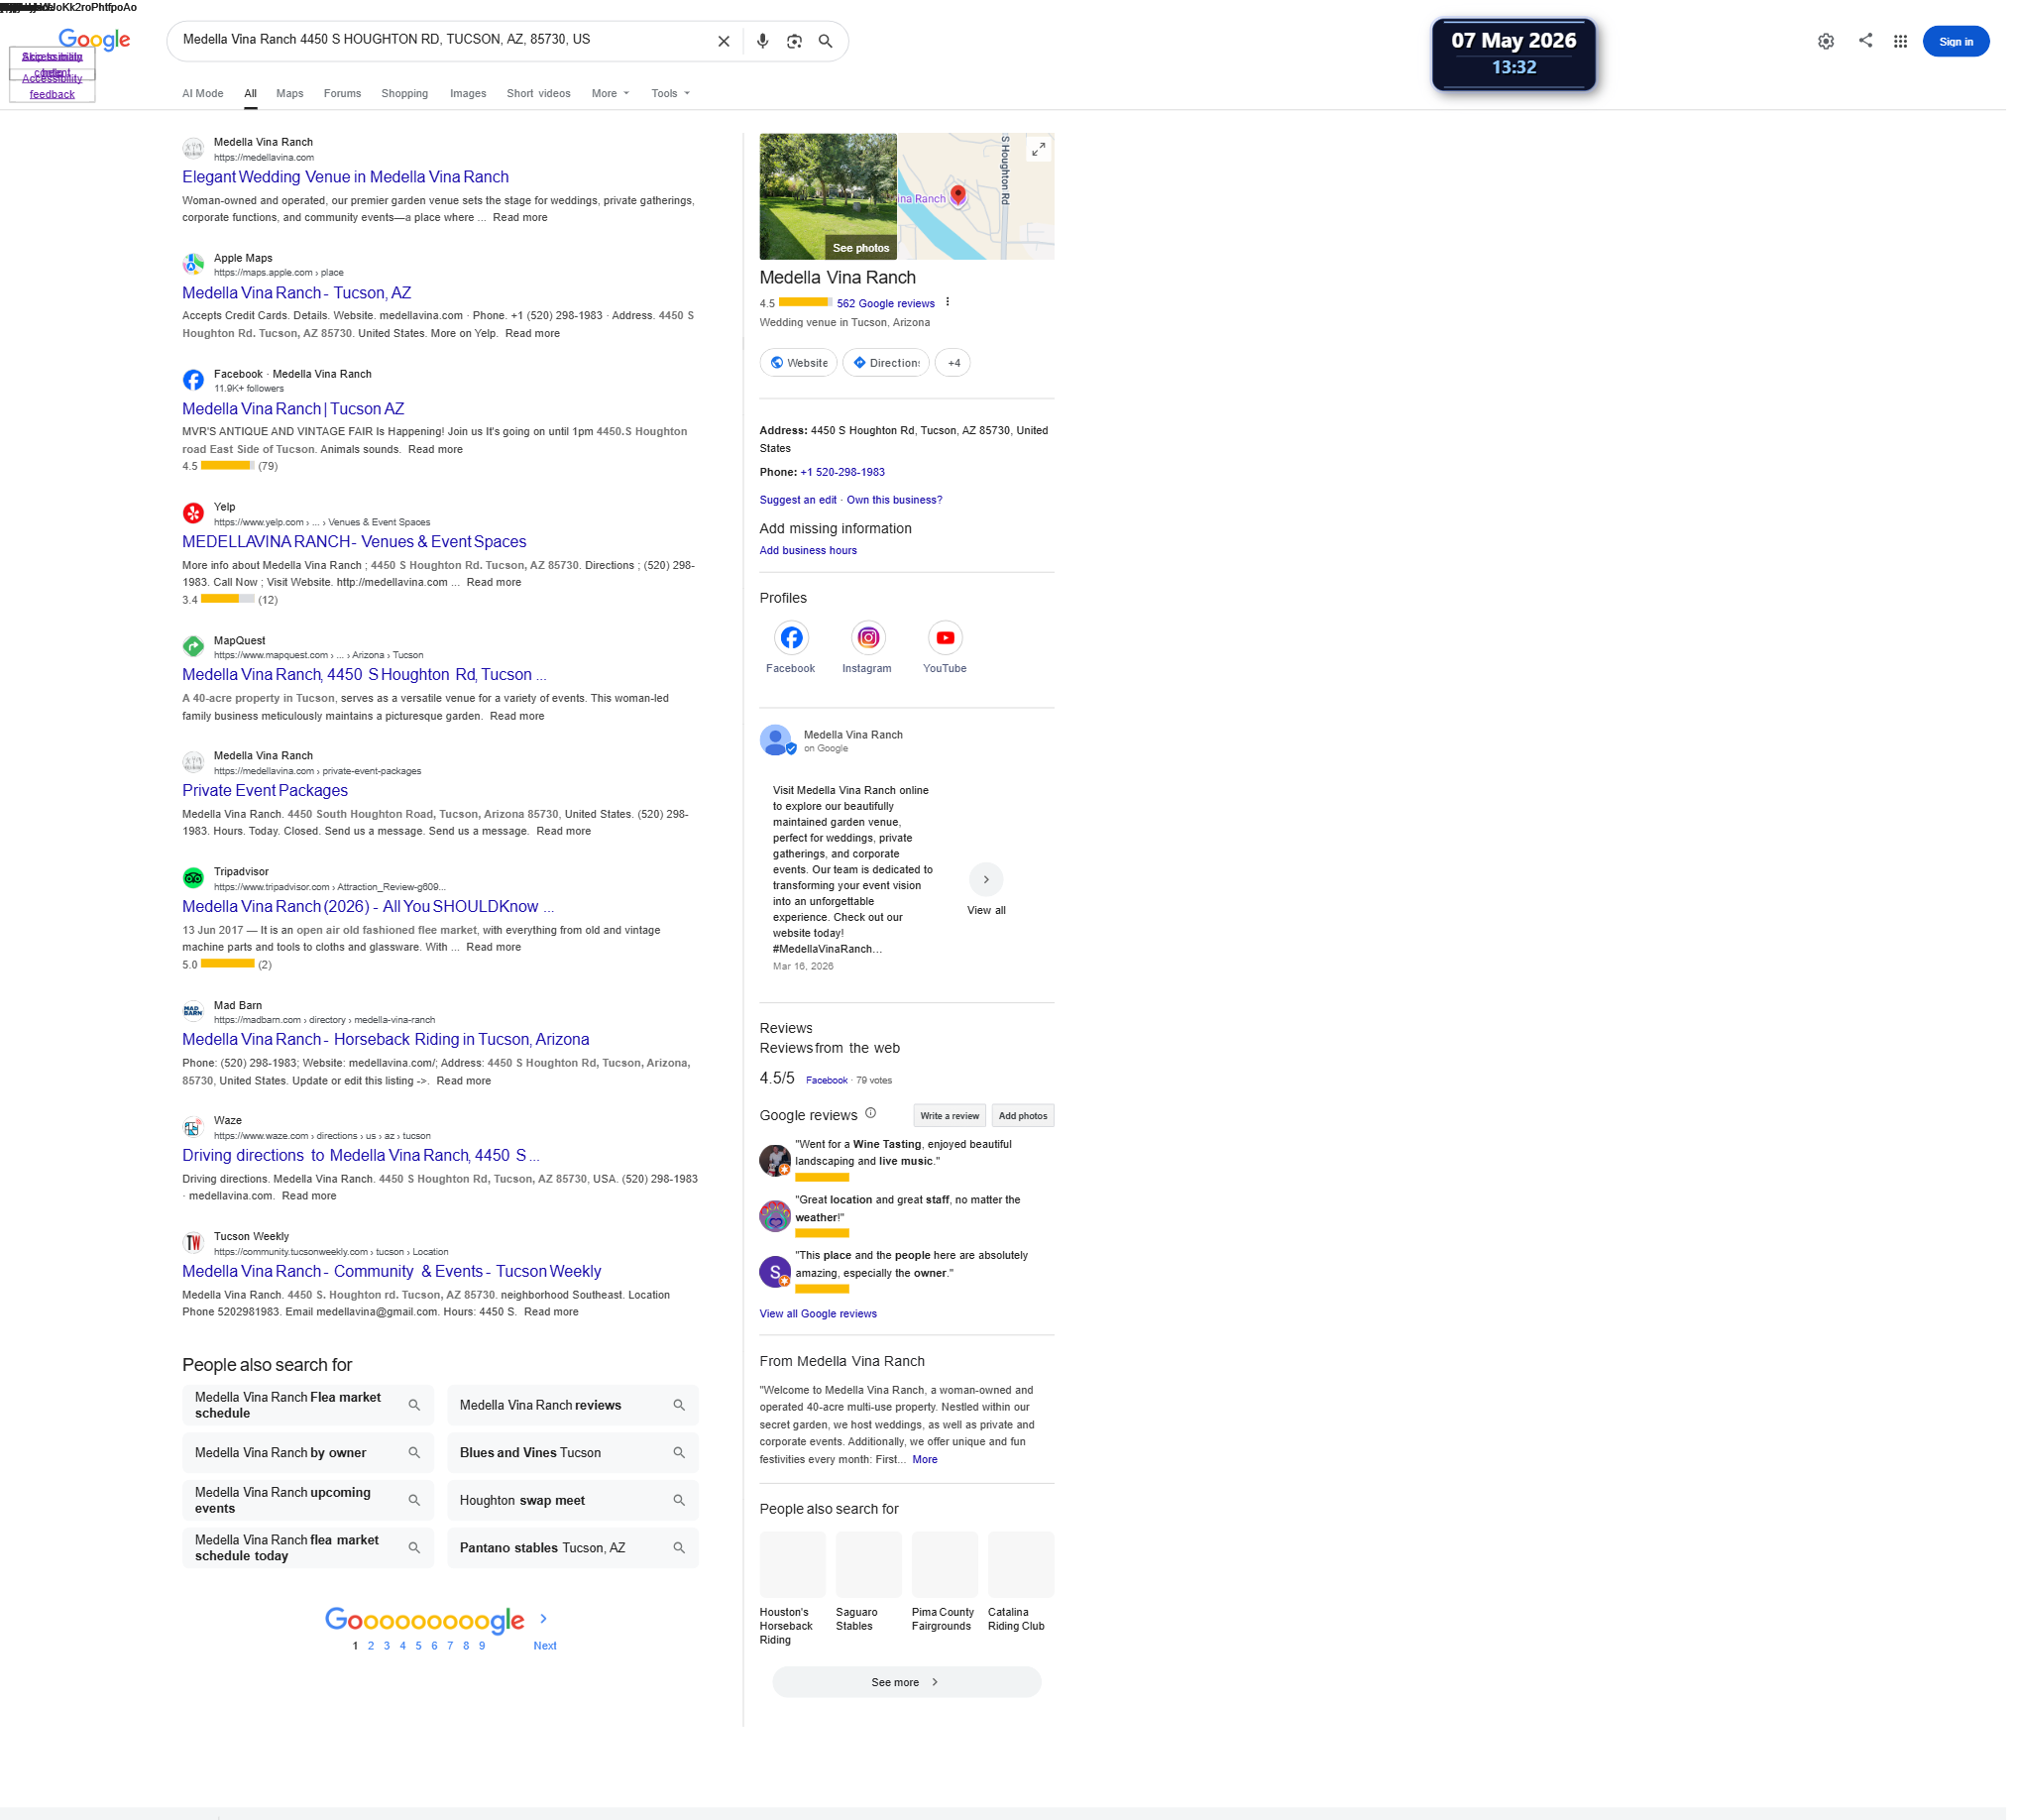Open the Google apps grid

[1900, 41]
